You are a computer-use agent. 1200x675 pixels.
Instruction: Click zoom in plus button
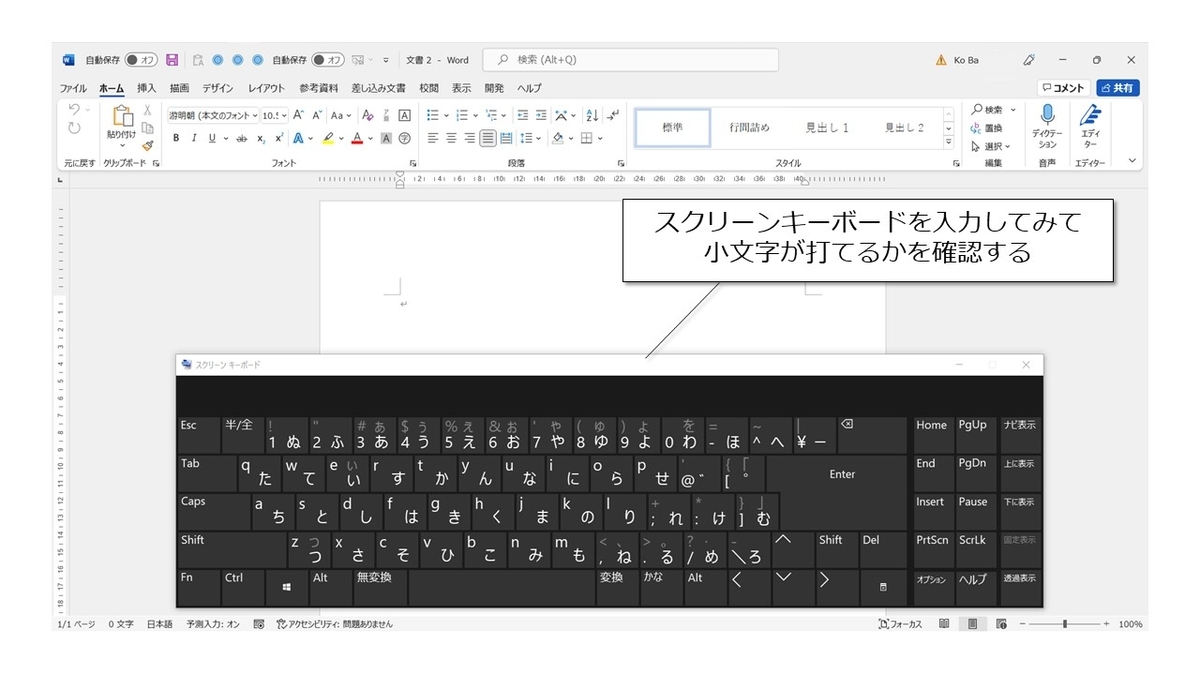click(1106, 624)
